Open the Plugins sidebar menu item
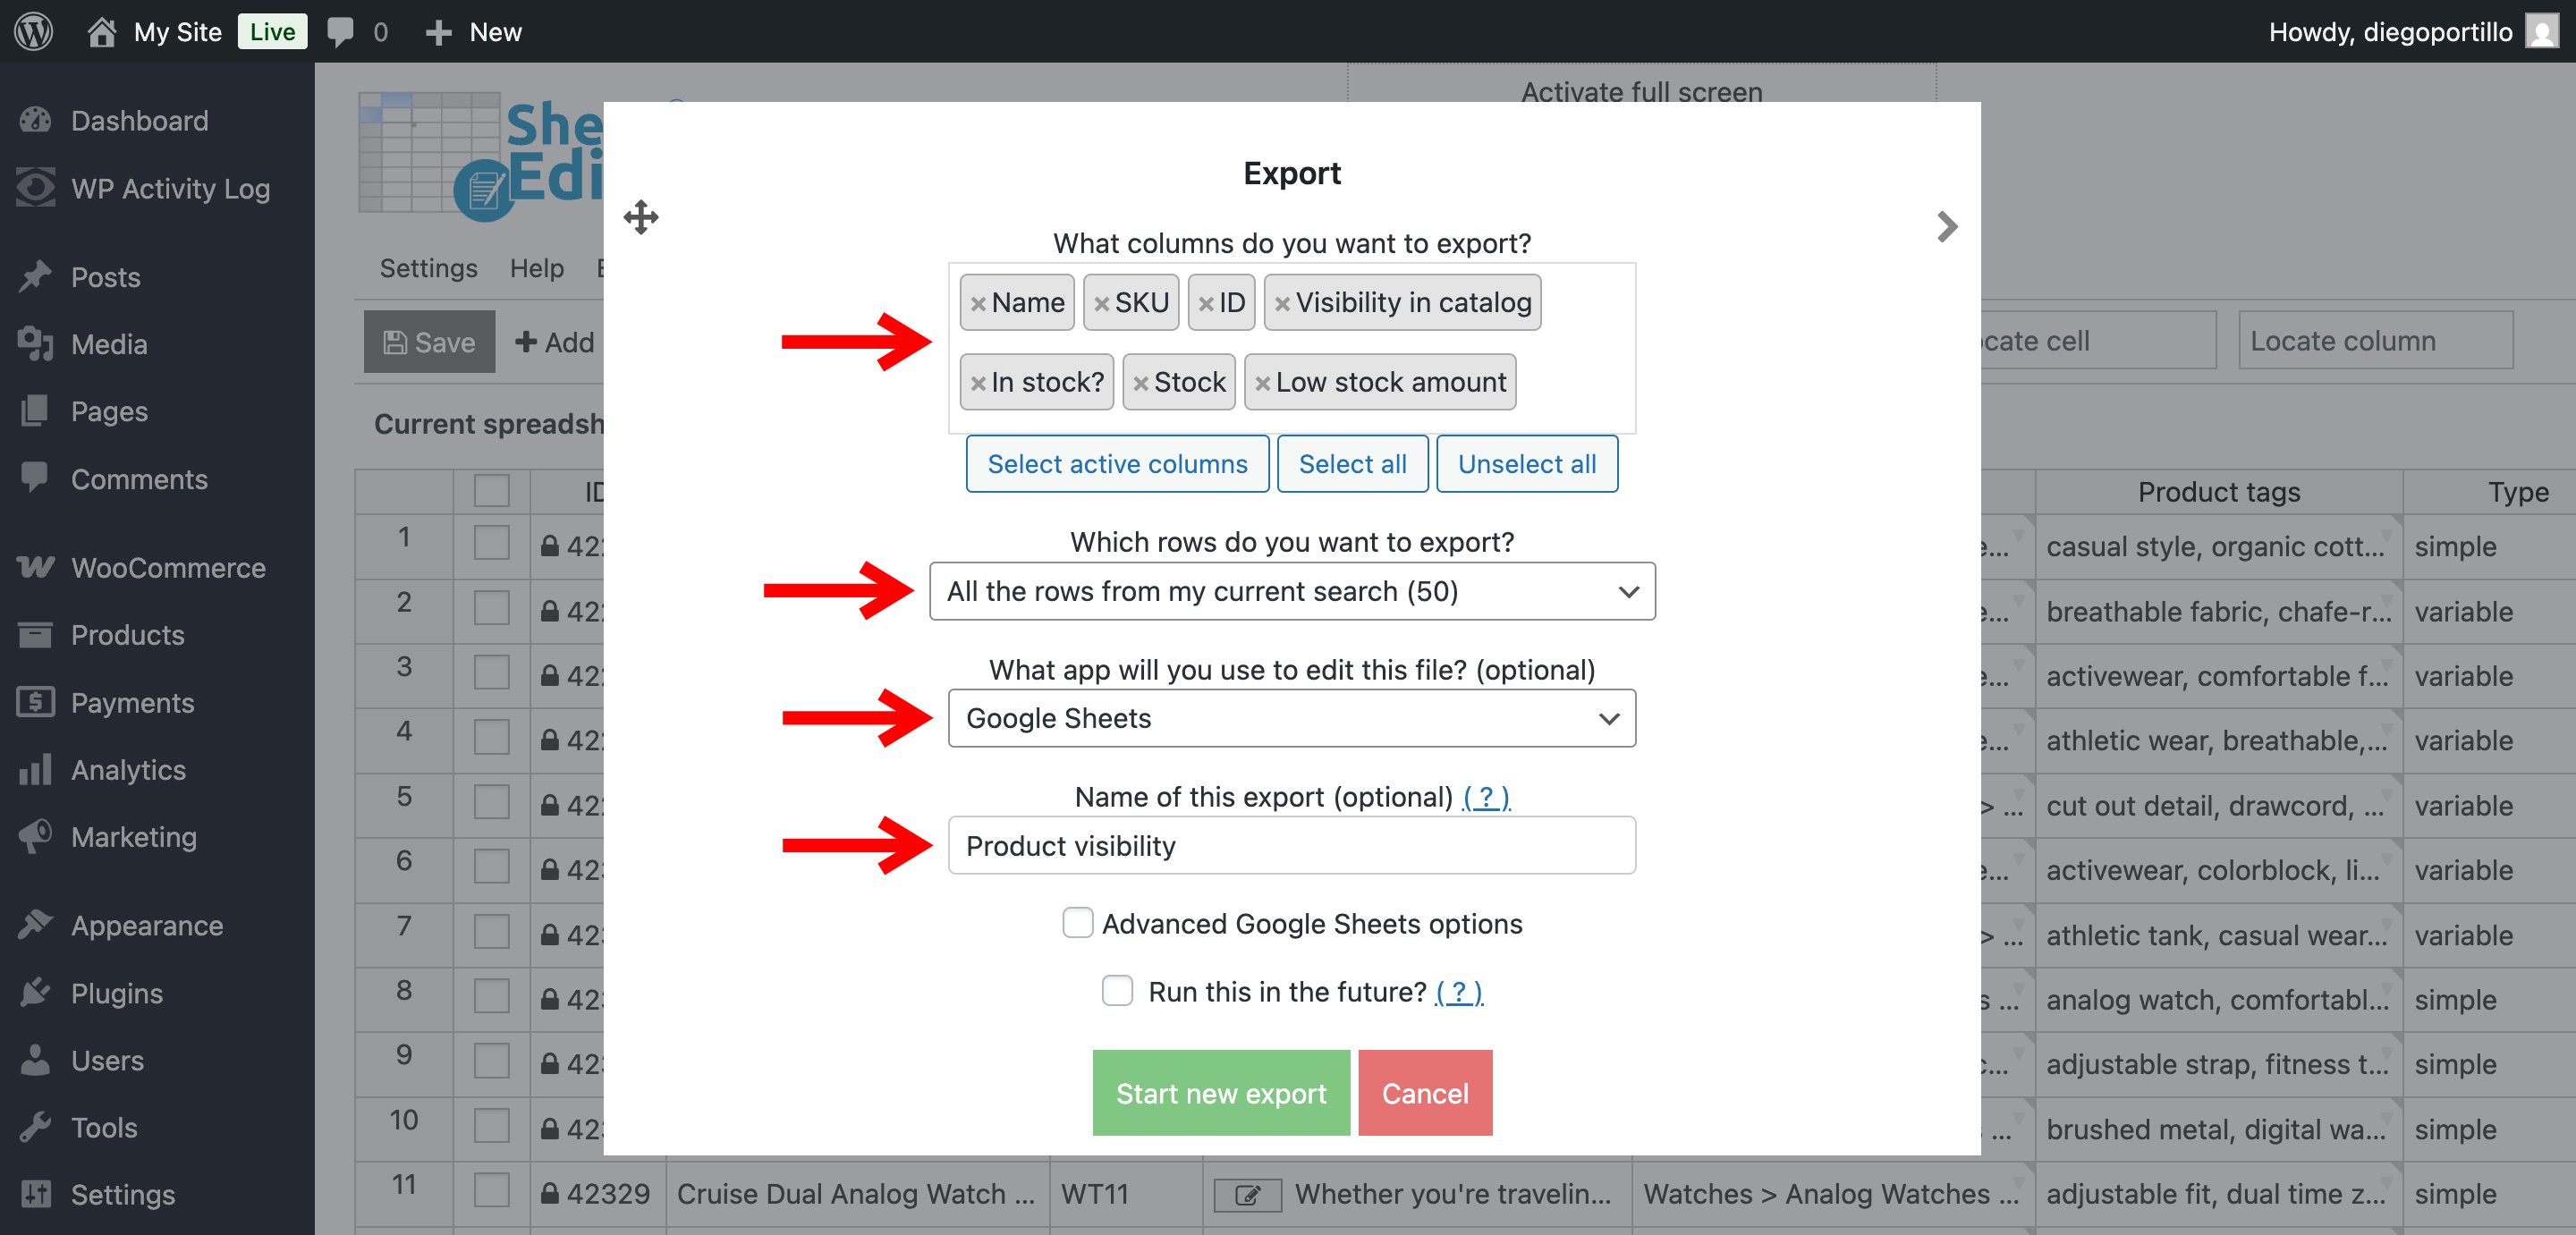This screenshot has height=1235, width=2576. click(116, 993)
